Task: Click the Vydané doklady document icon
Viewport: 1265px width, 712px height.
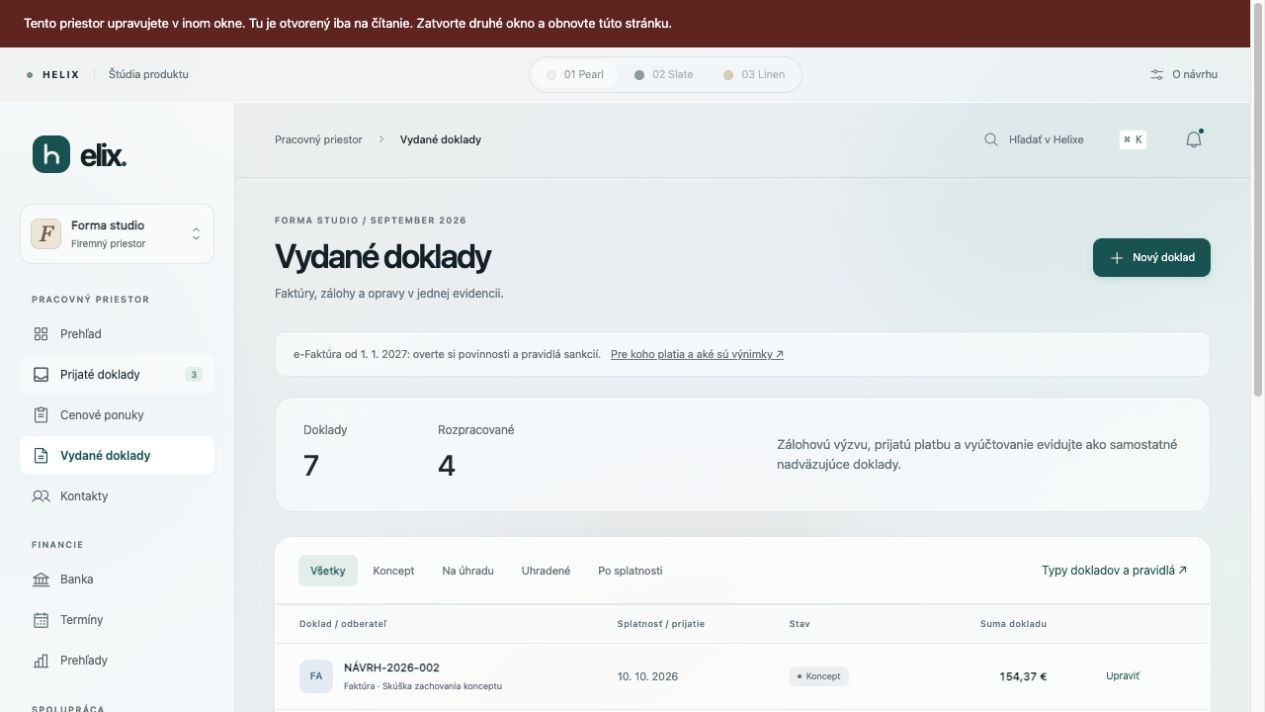Action: [41, 456]
